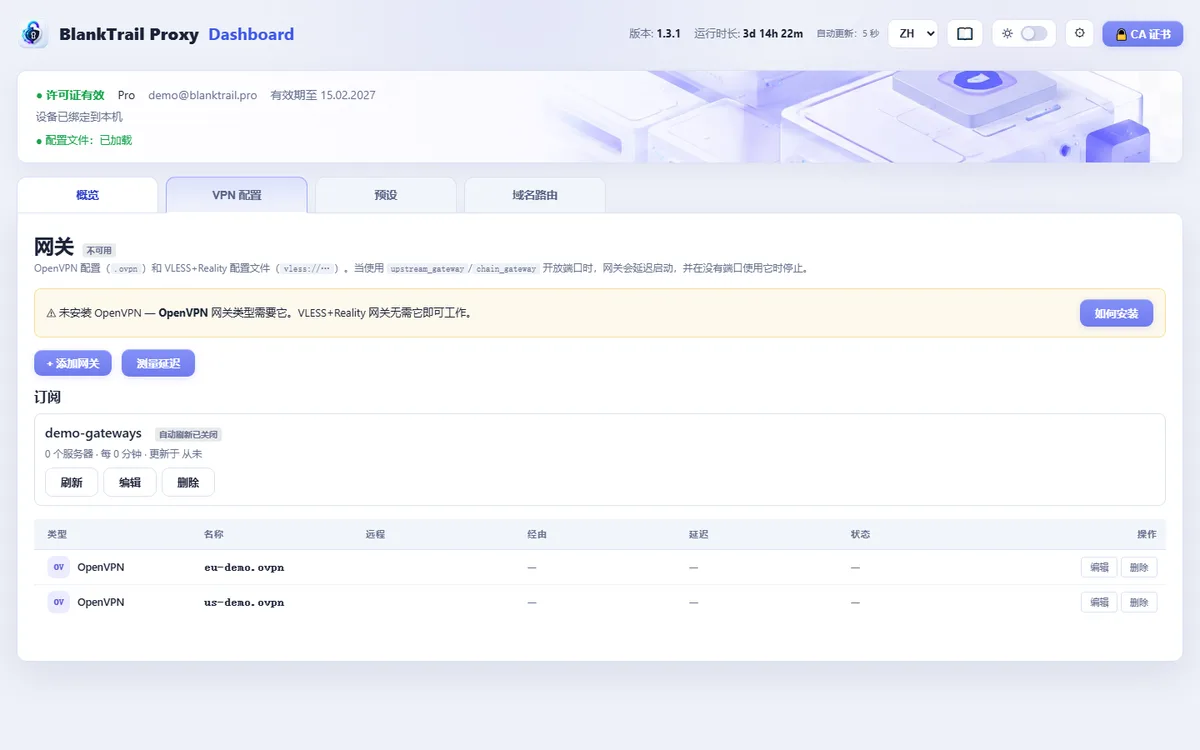This screenshot has width=1200, height=750.
Task: Click the 测量延迟 button
Action: coord(158,363)
